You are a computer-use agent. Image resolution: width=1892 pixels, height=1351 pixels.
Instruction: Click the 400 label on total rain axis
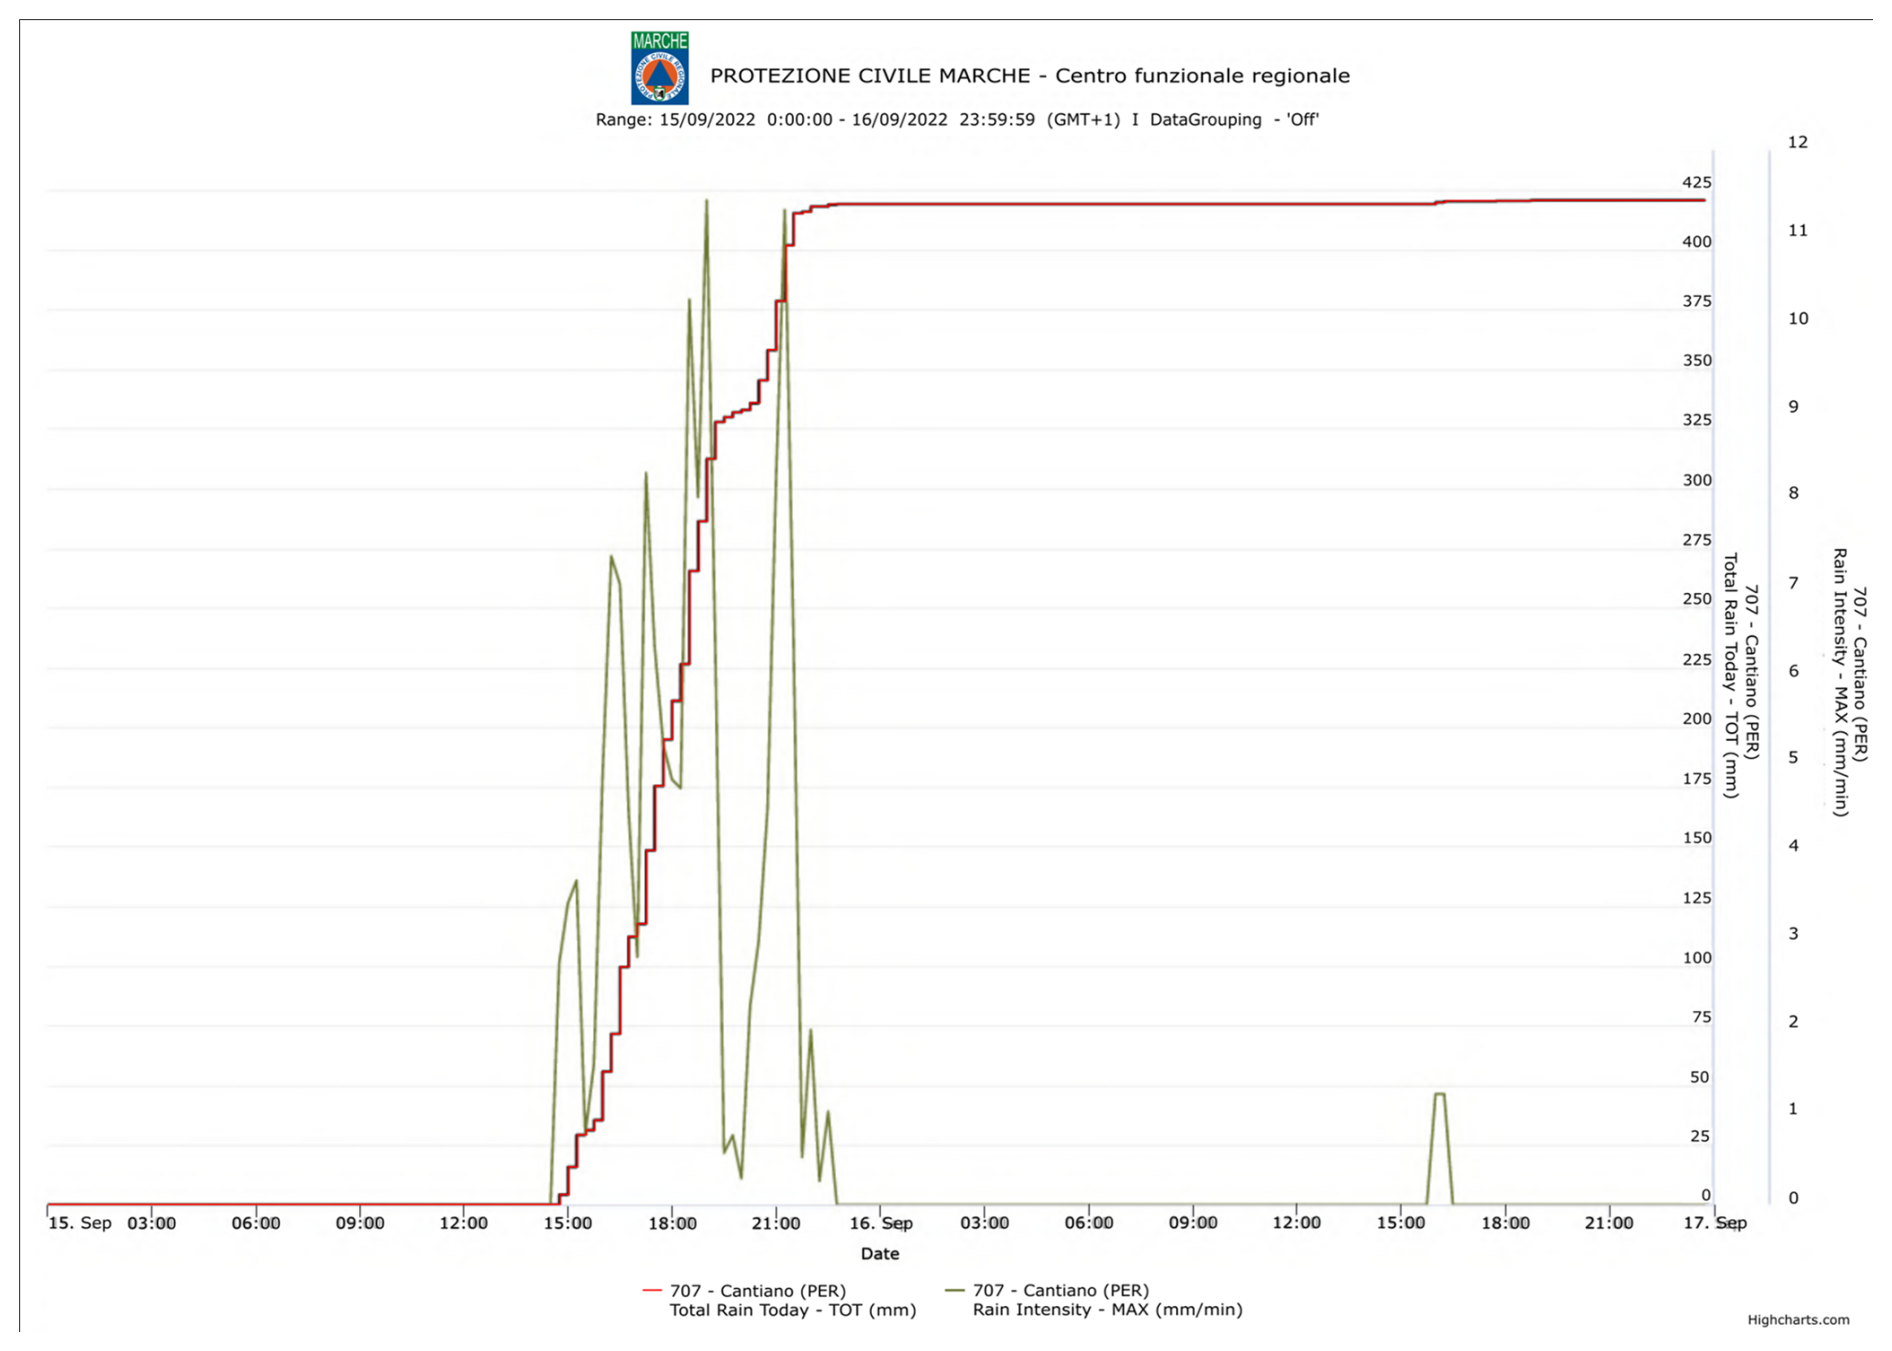(x=1696, y=242)
